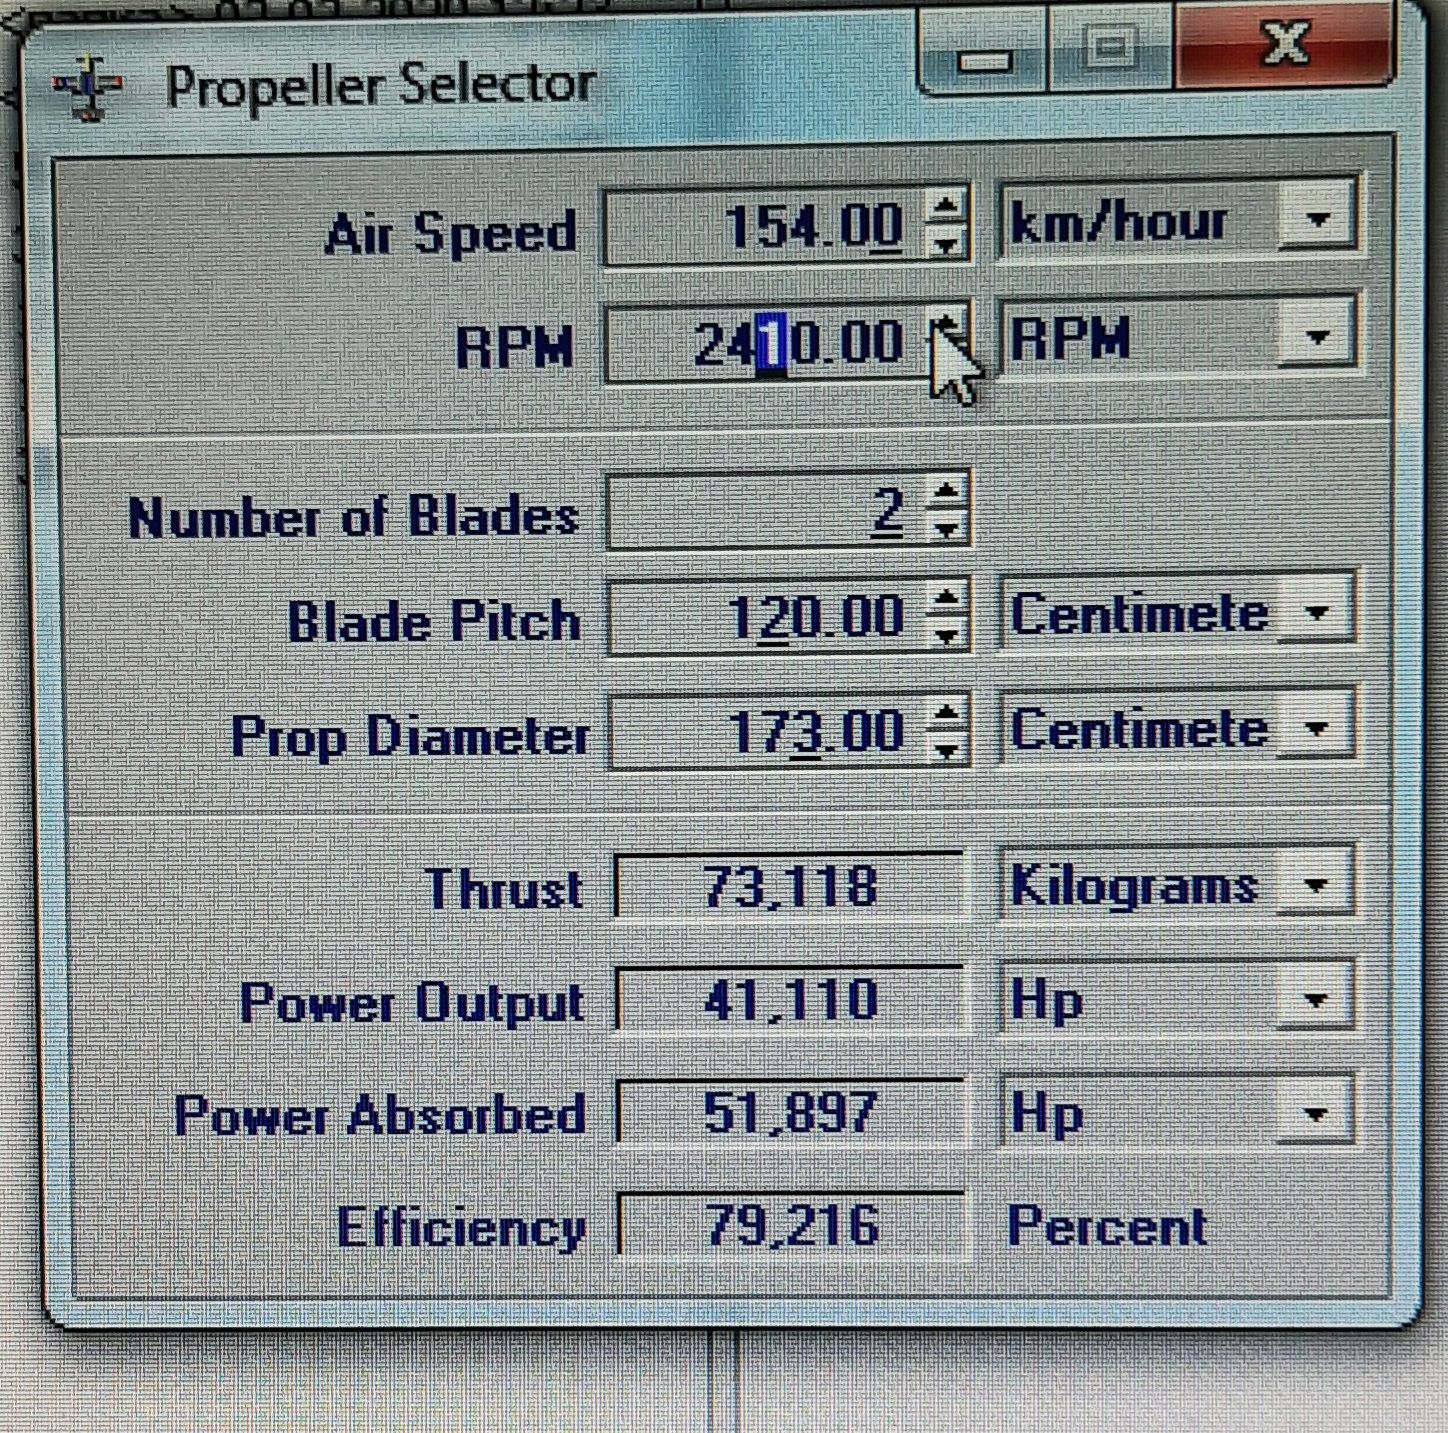Expand Prop Diameter Centimeter units dropdown

[x=1316, y=728]
